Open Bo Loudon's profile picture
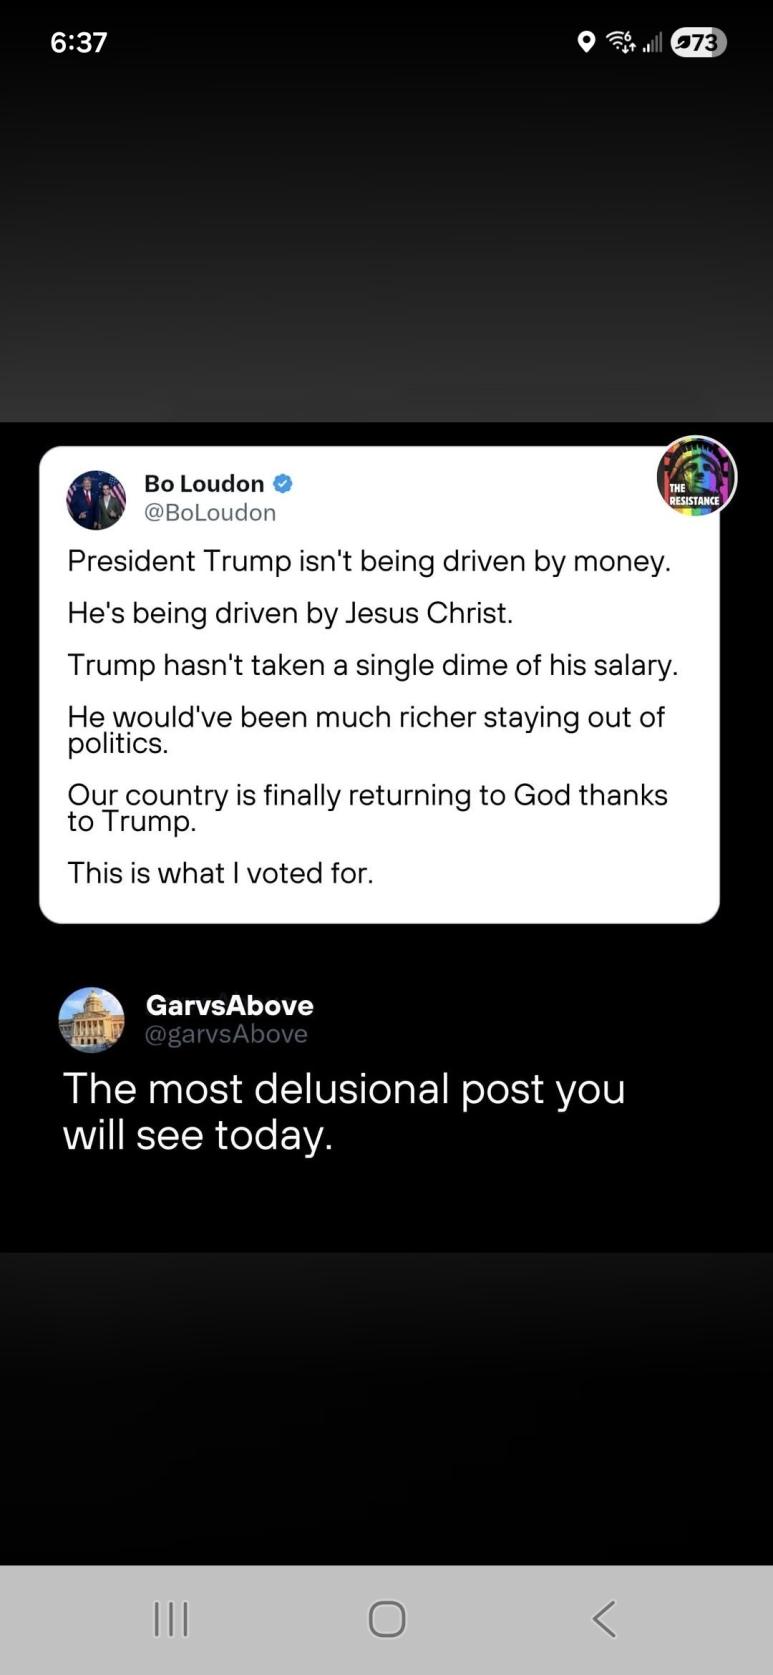The height and width of the screenshot is (1675, 773). point(96,499)
